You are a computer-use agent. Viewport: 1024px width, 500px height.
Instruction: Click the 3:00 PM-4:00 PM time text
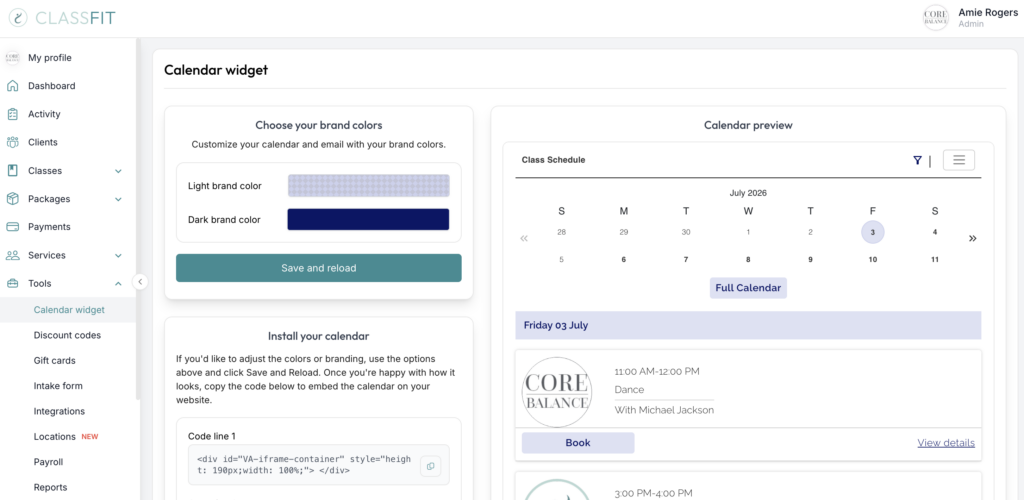tap(653, 493)
